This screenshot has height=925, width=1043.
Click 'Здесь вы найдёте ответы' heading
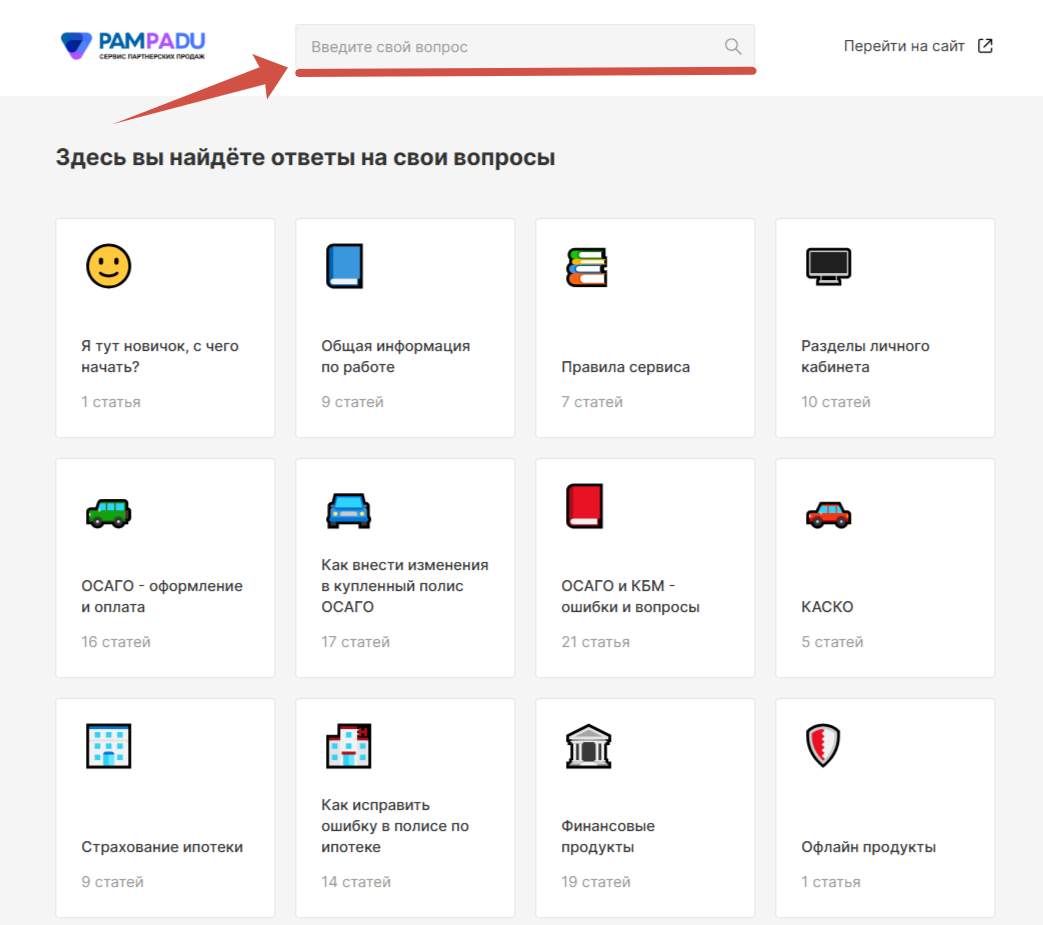(x=305, y=158)
